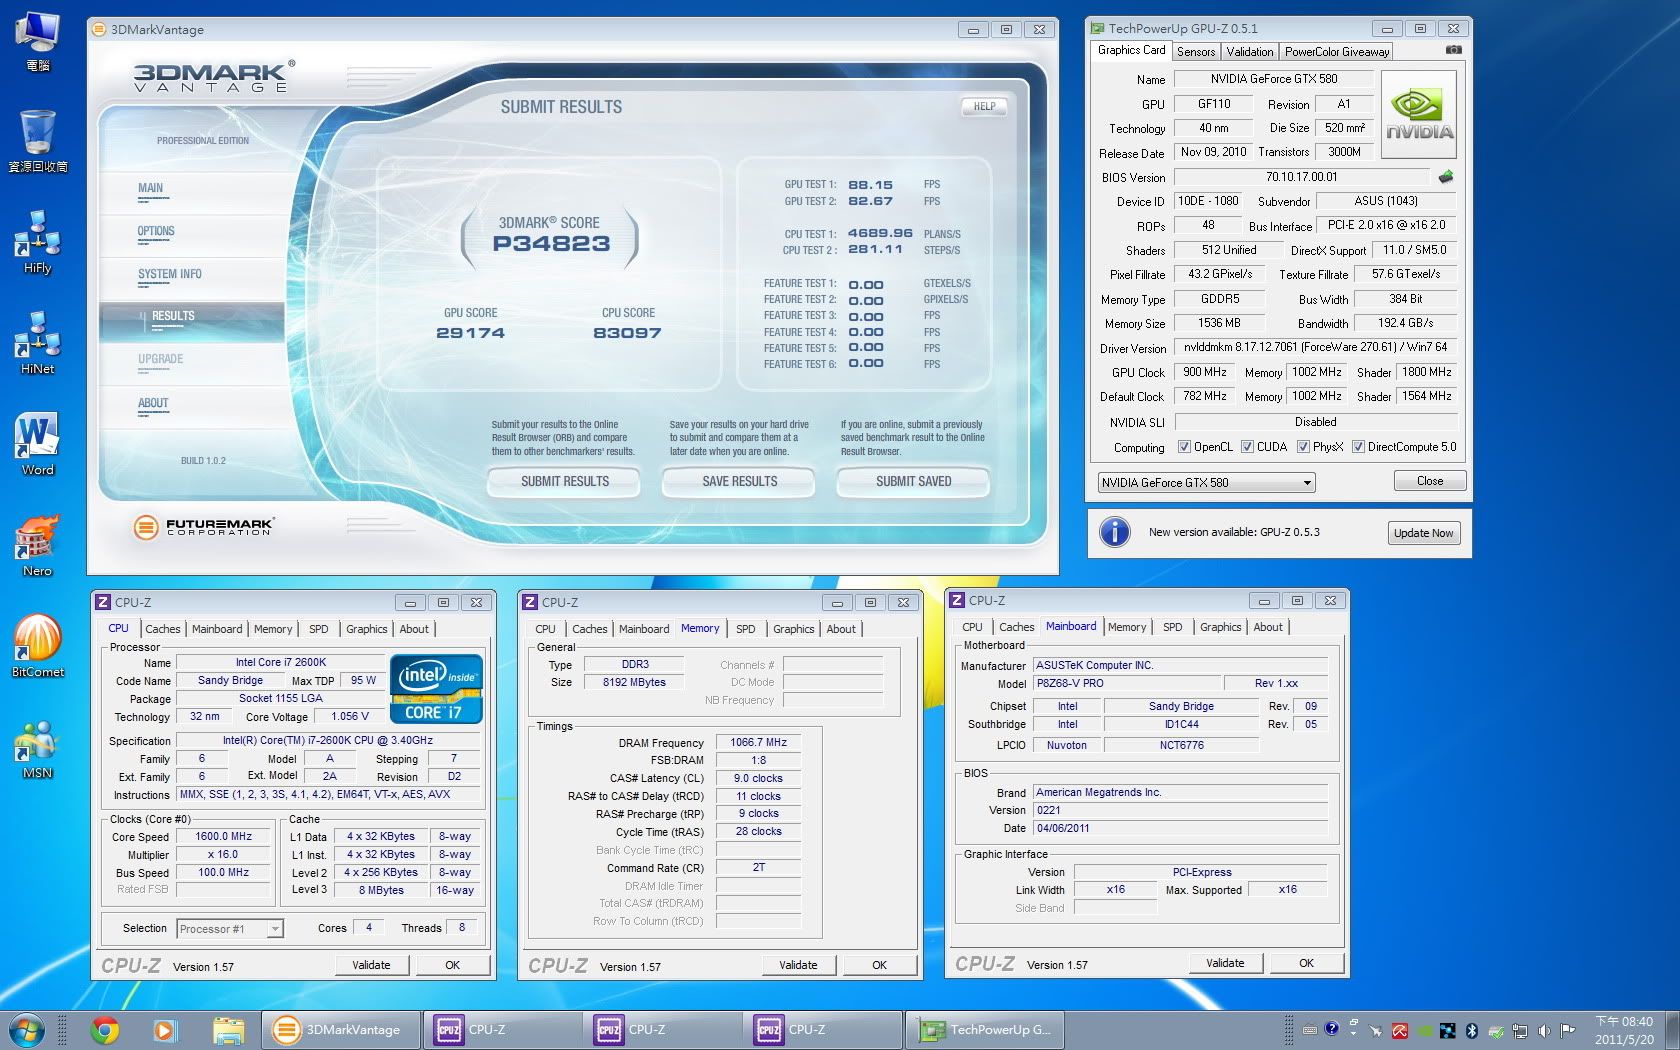Click the GPU name field in GPU-Z
1680x1050 pixels.
point(1273,79)
